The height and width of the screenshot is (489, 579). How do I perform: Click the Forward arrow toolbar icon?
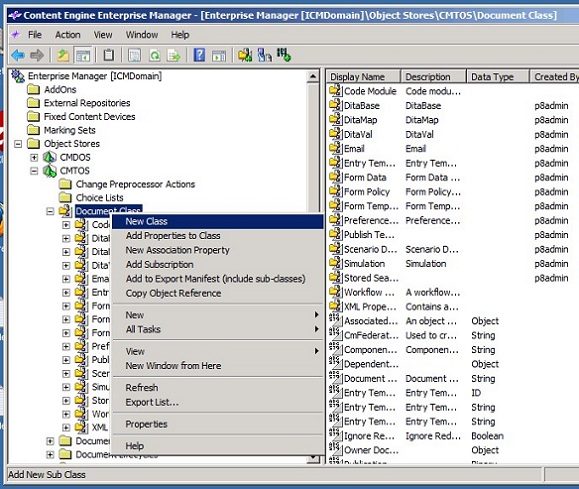(x=37, y=56)
